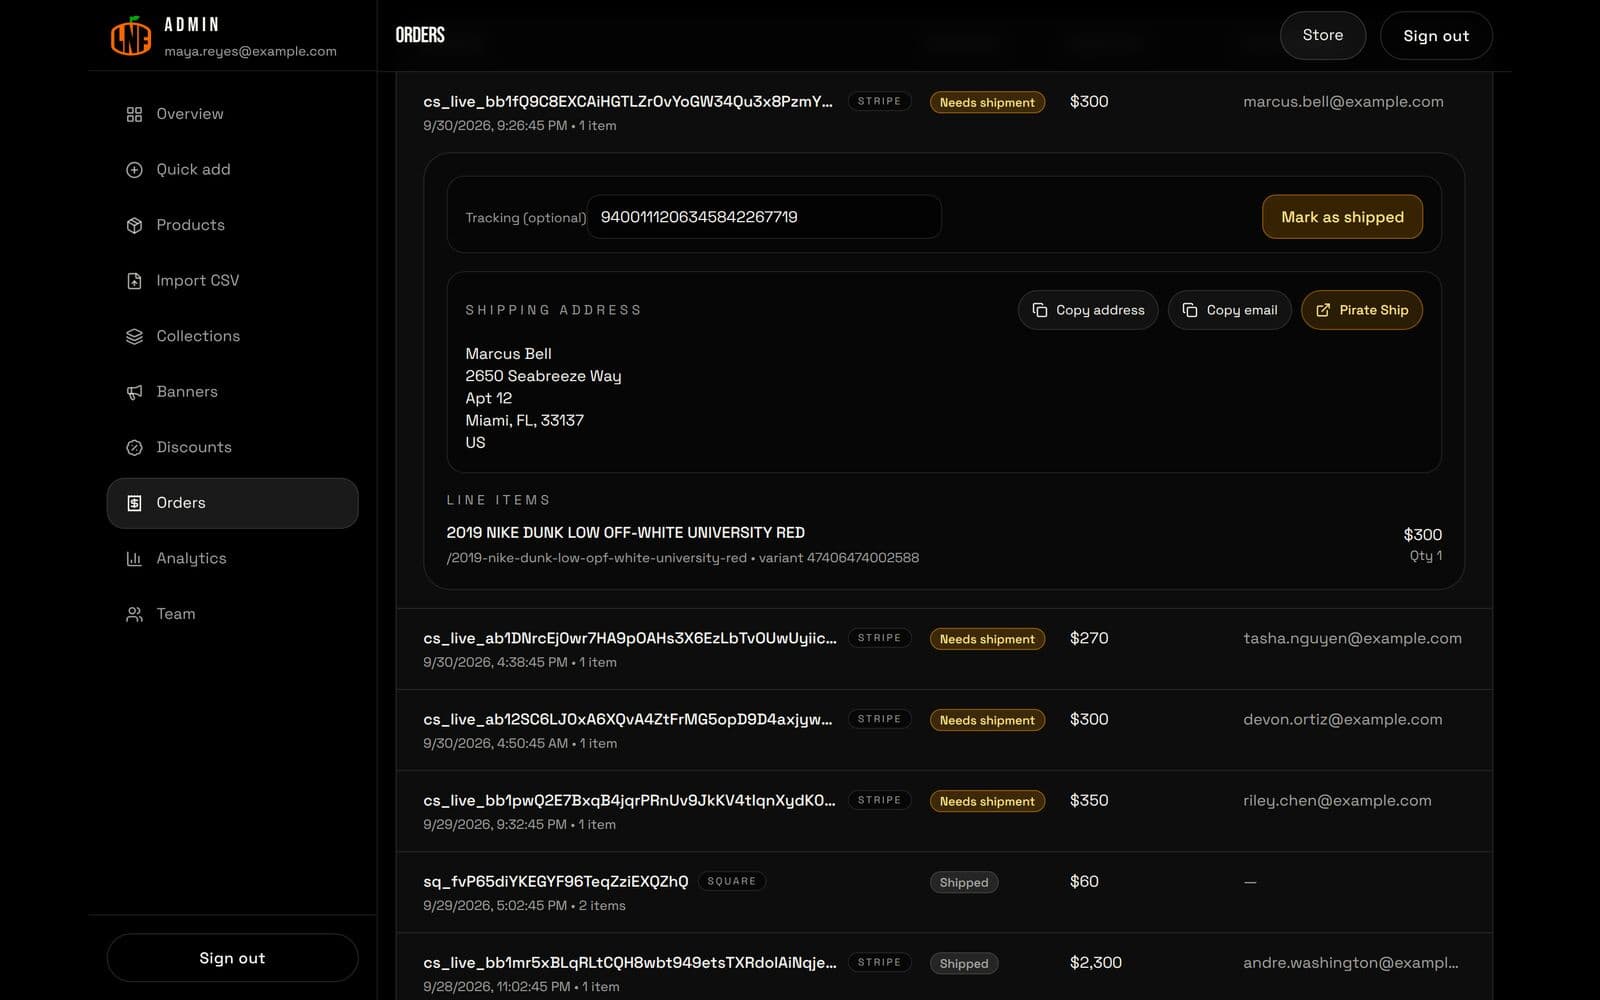Click the Discounts percent badge icon
The width and height of the screenshot is (1600, 1000).
[134, 447]
